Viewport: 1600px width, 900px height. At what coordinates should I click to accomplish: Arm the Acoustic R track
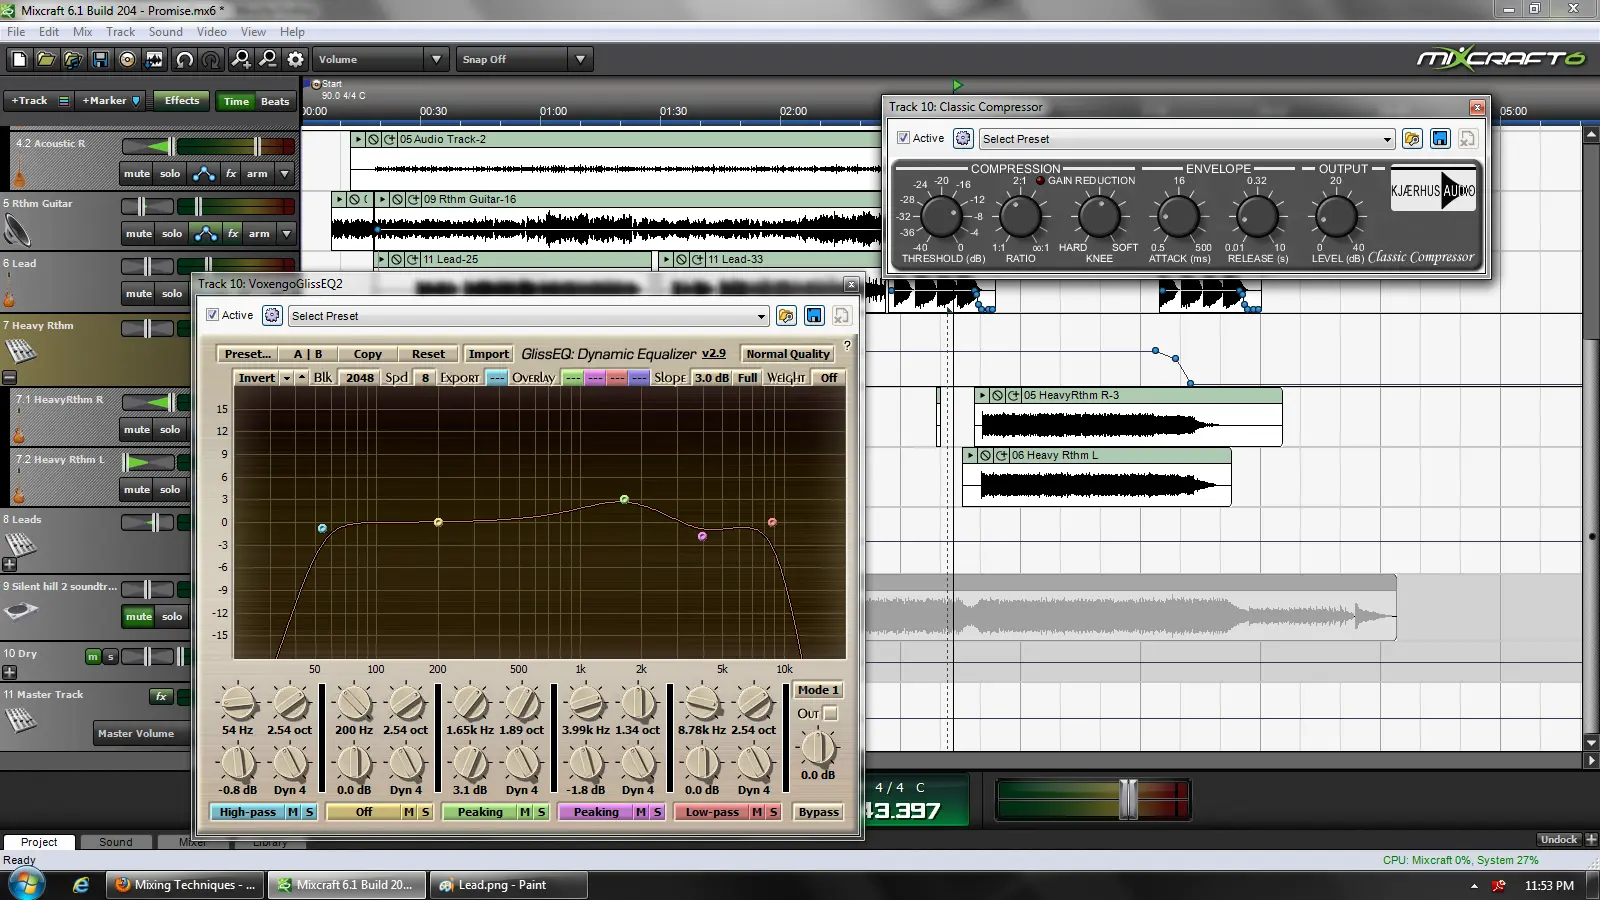point(257,173)
